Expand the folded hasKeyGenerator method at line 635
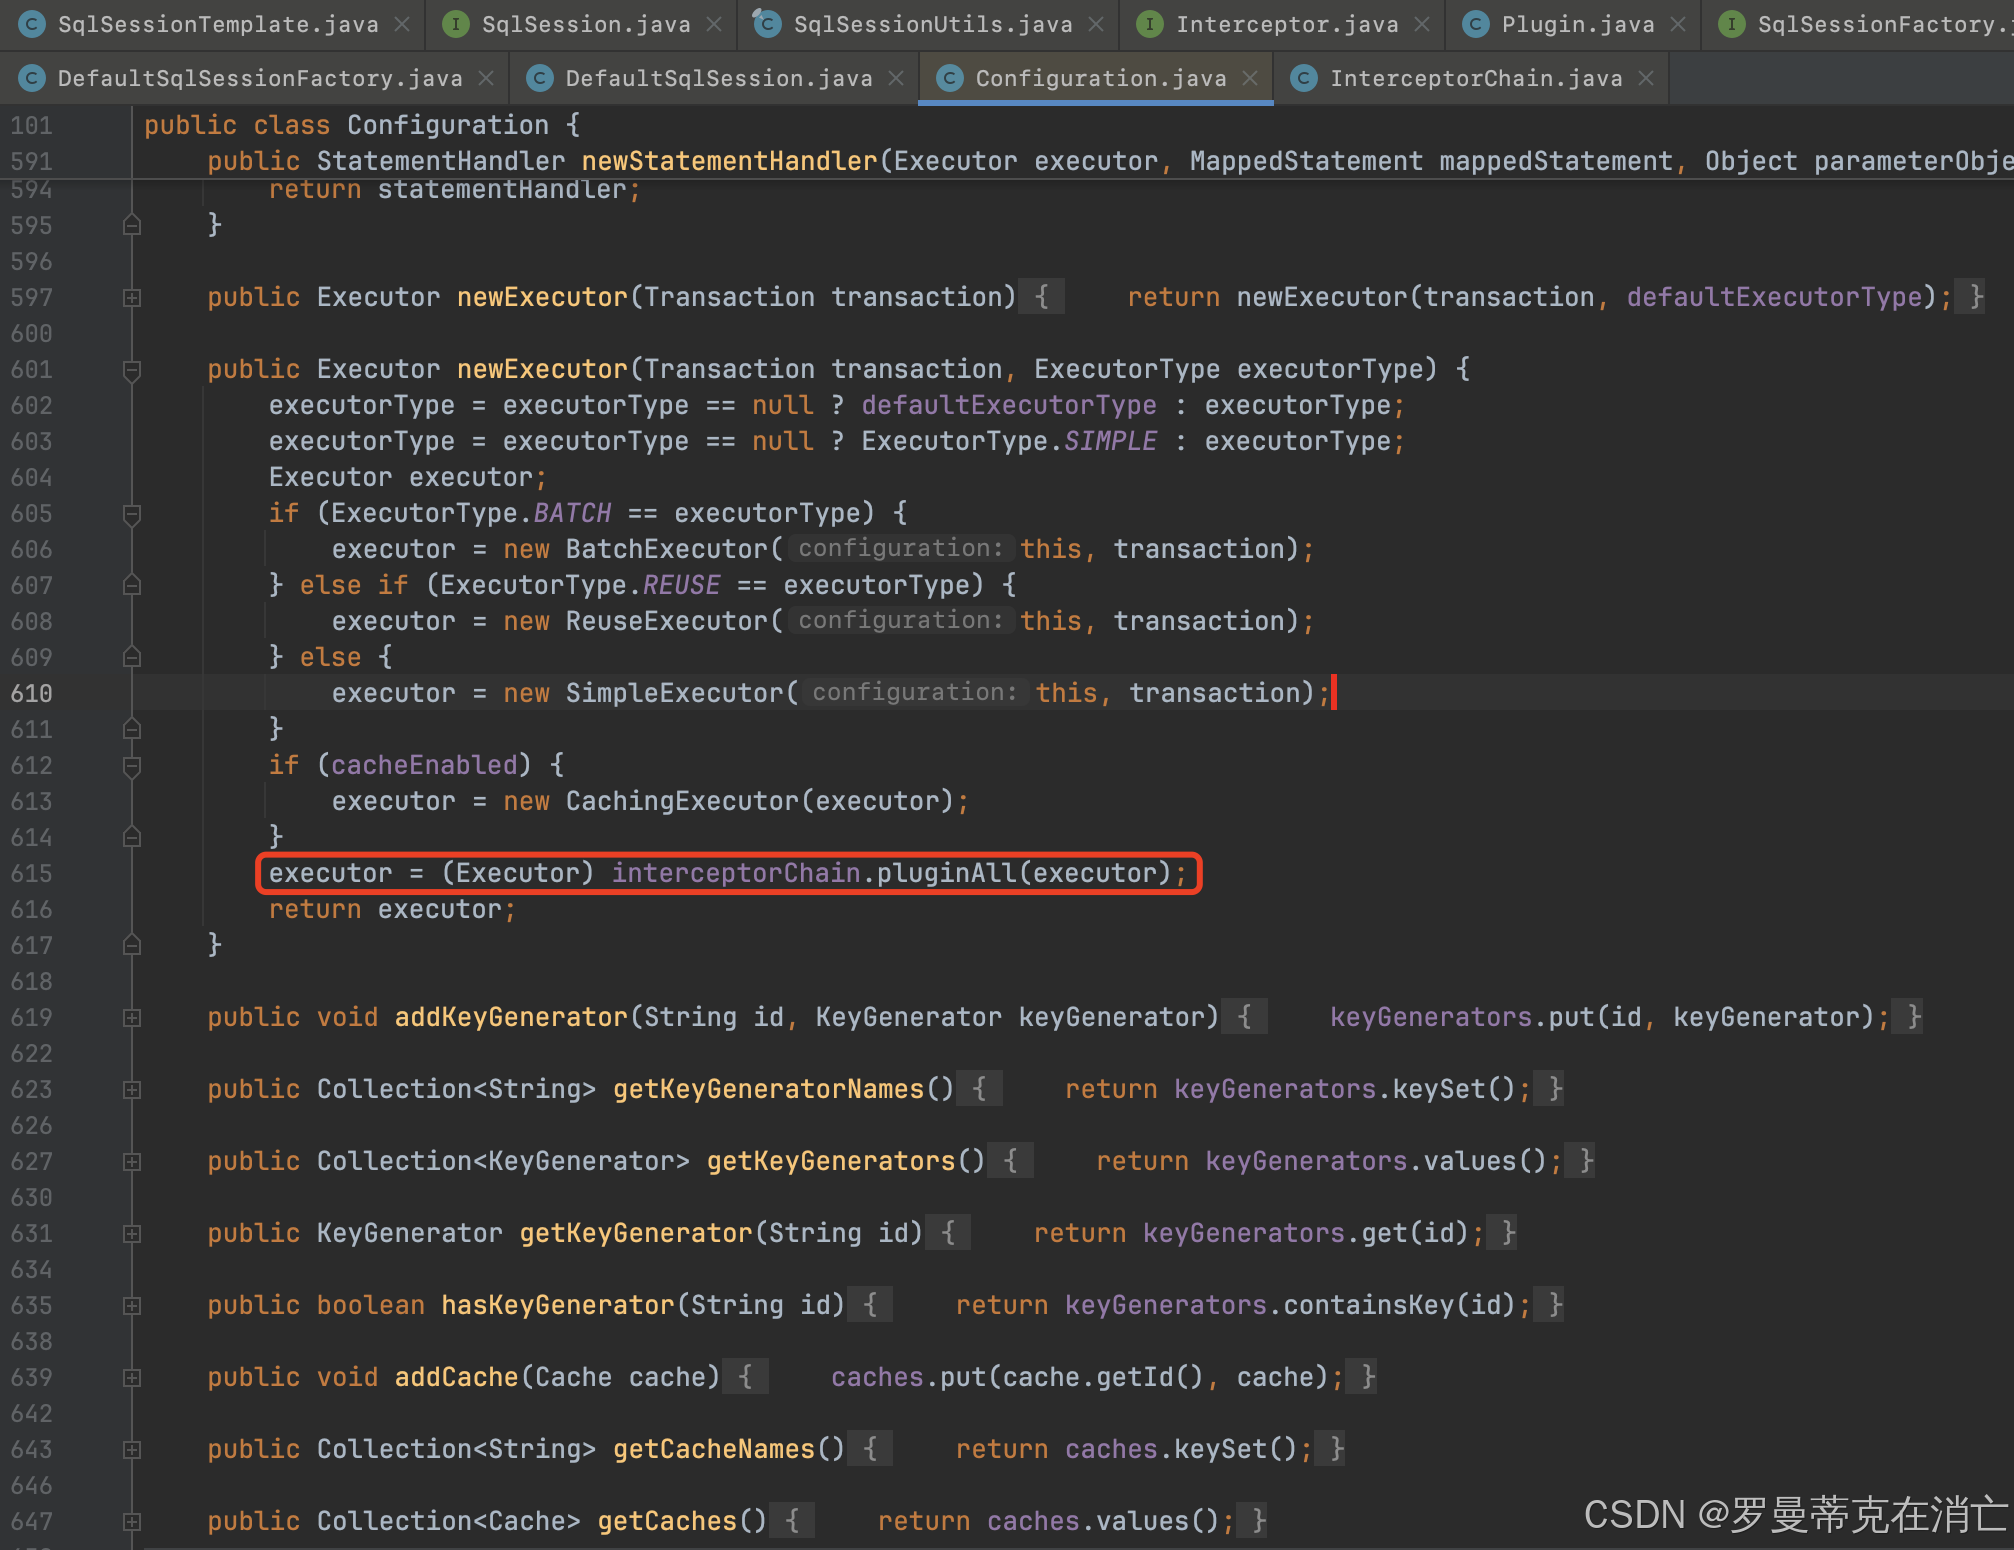Image resolution: width=2014 pixels, height=1550 pixels. coord(131,1306)
